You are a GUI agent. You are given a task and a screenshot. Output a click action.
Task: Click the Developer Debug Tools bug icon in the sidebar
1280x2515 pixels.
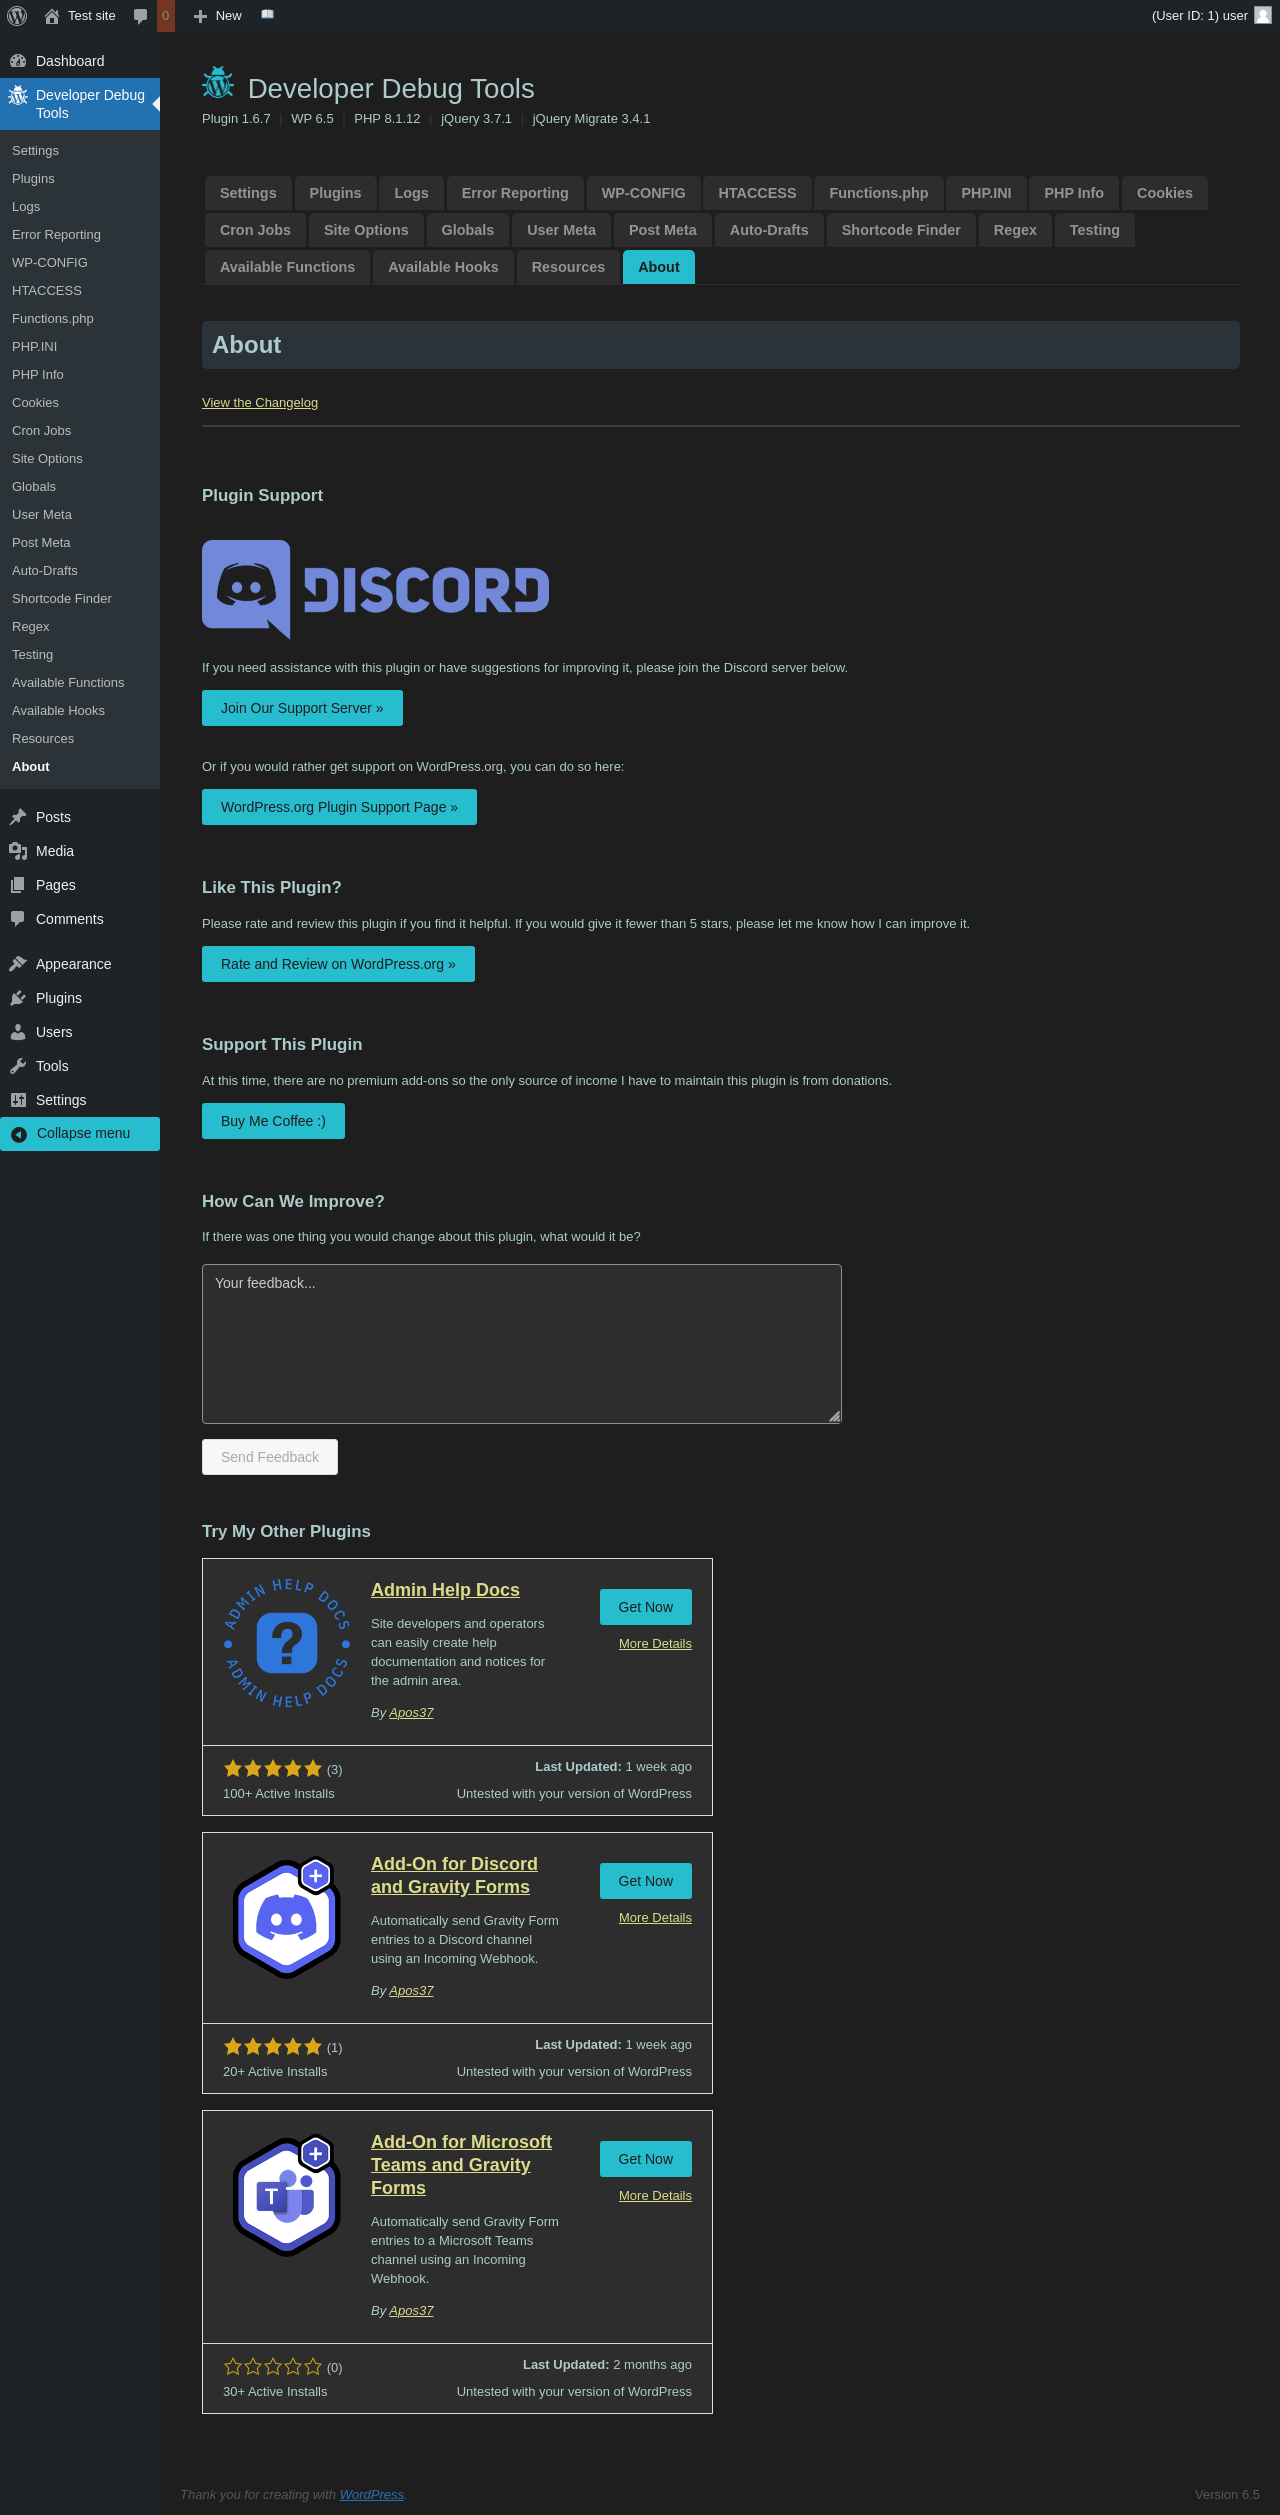click(18, 95)
